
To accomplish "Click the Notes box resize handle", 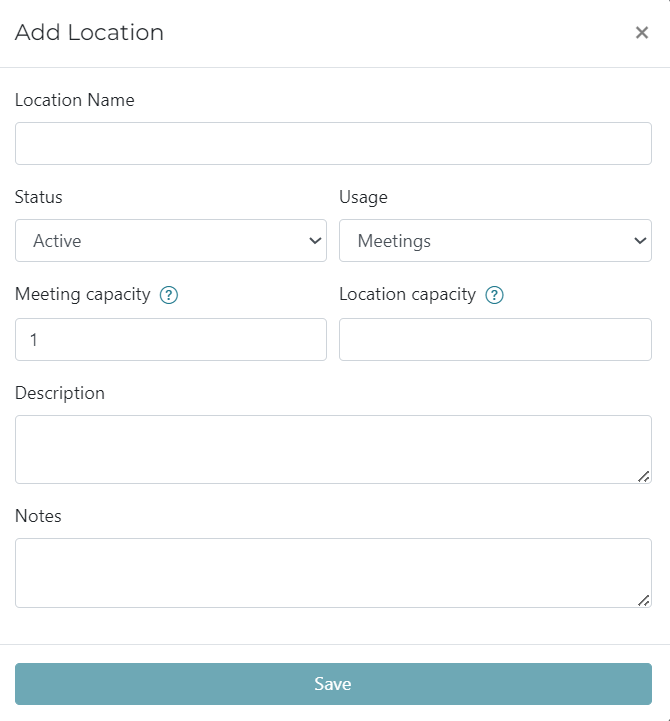I will click(x=643, y=600).
